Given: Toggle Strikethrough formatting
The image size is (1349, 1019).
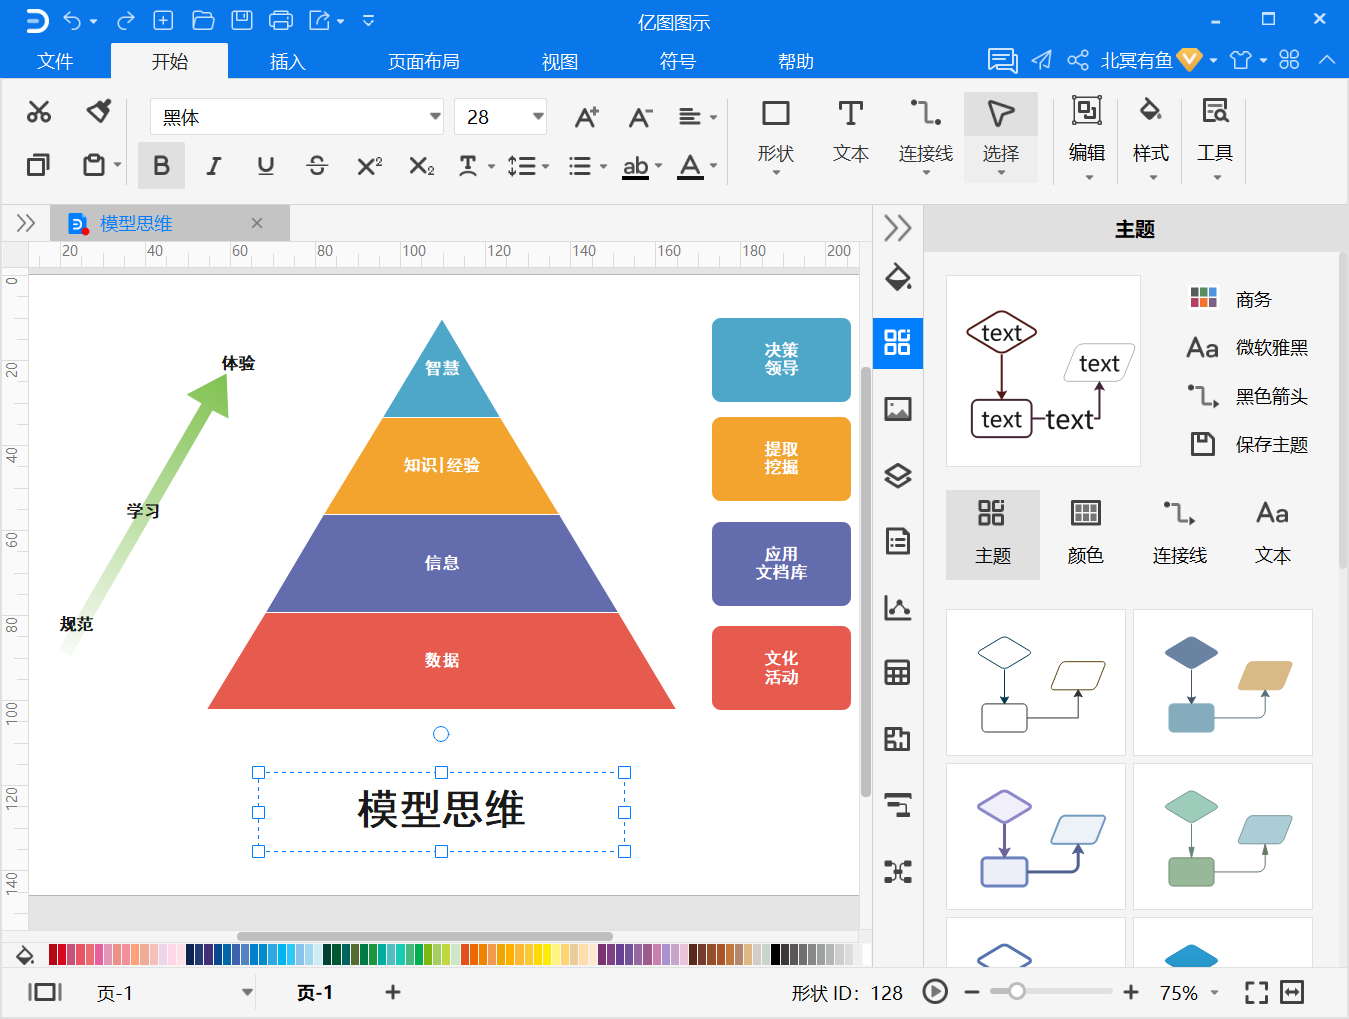Looking at the screenshot, I should [x=317, y=166].
